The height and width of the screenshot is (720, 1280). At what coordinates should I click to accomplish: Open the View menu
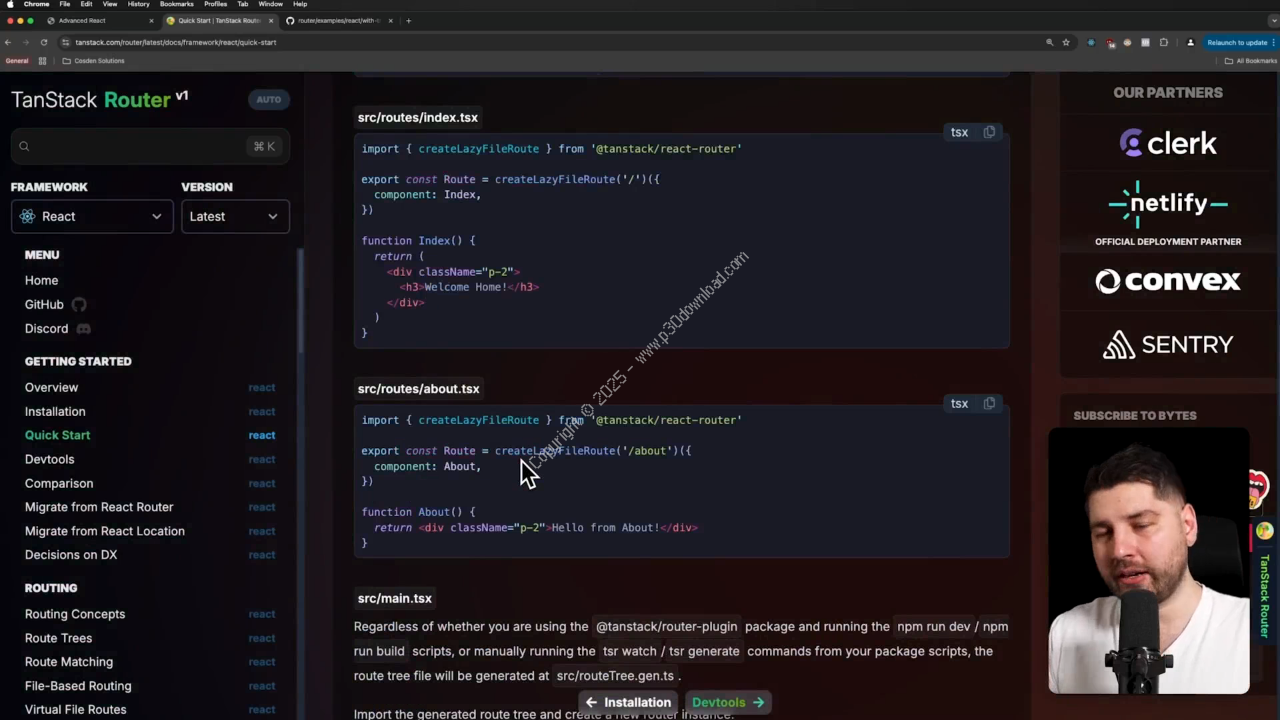coord(110,4)
